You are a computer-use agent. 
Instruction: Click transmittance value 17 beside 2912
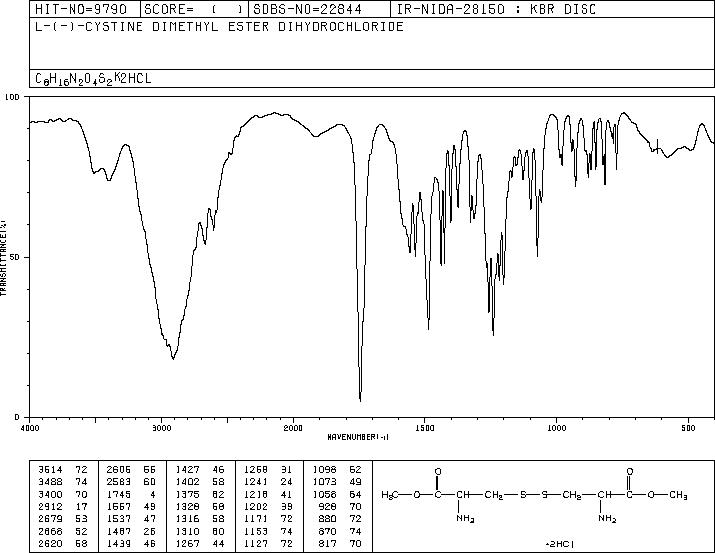[x=82, y=506]
